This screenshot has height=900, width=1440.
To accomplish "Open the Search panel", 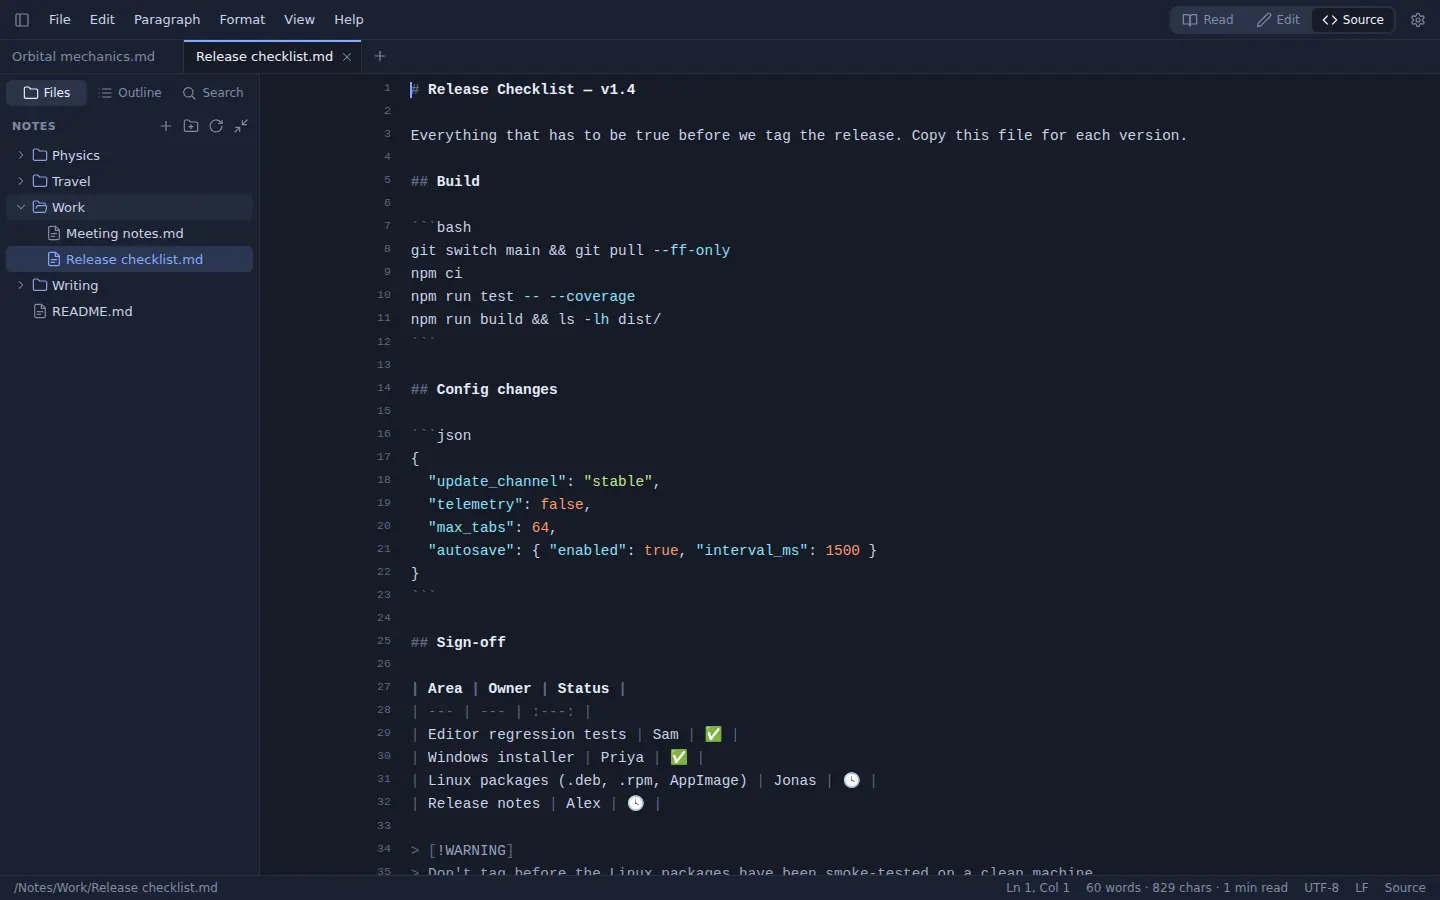I will 213,92.
